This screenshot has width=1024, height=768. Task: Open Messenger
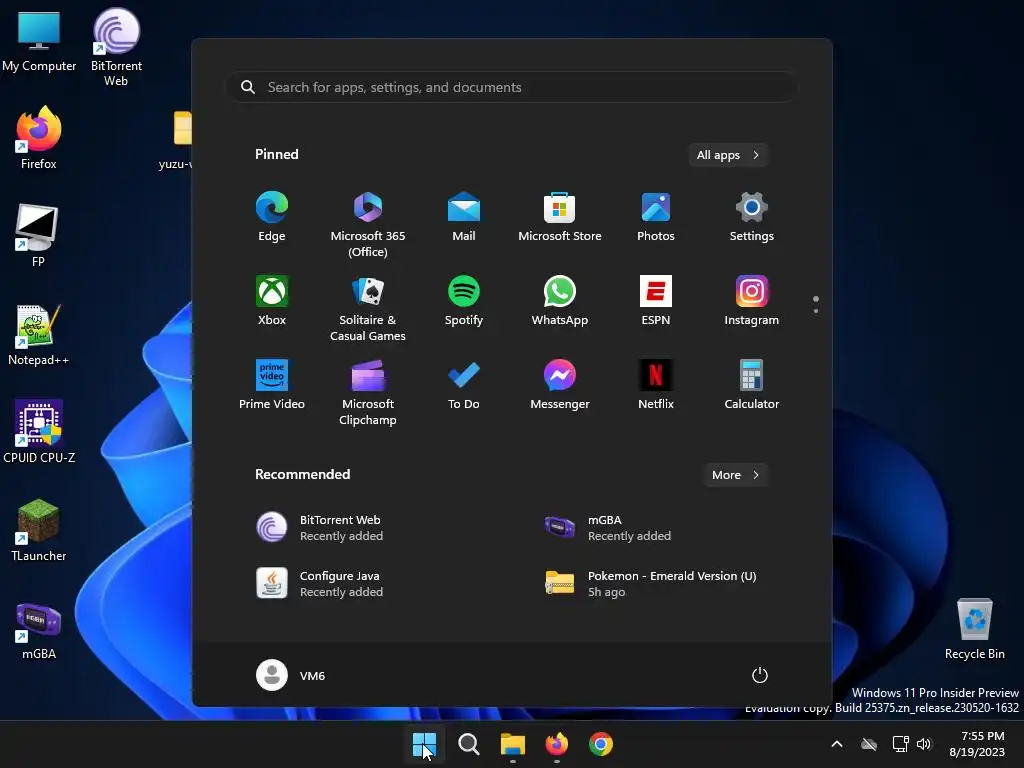(560, 385)
